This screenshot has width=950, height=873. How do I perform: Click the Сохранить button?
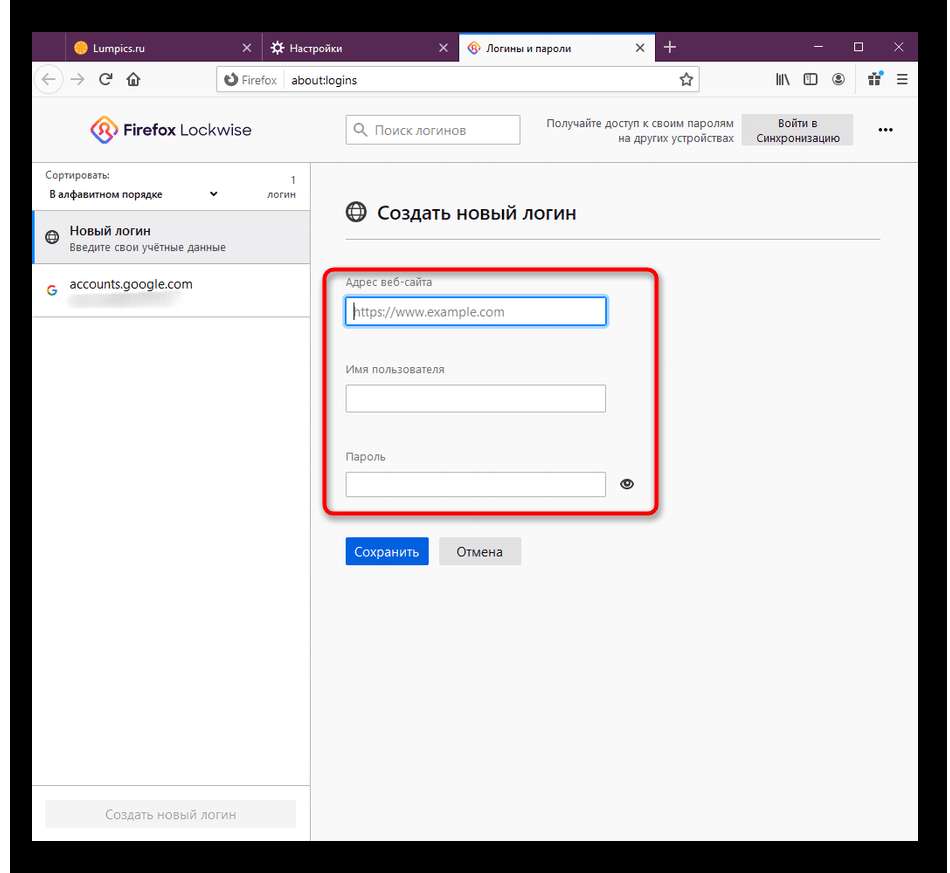coord(387,551)
